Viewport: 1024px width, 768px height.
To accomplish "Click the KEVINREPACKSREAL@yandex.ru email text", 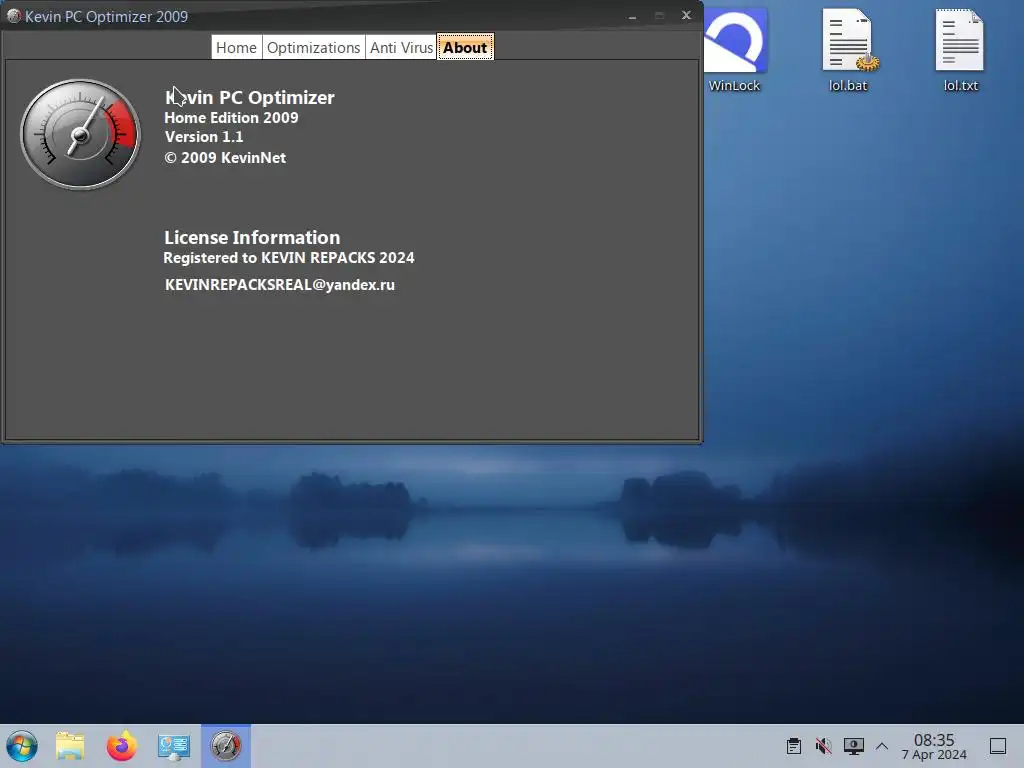I will [x=280, y=285].
